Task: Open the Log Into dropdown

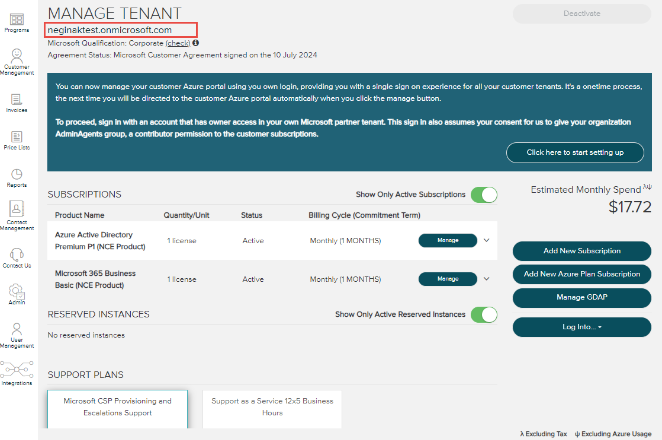Action: (580, 327)
